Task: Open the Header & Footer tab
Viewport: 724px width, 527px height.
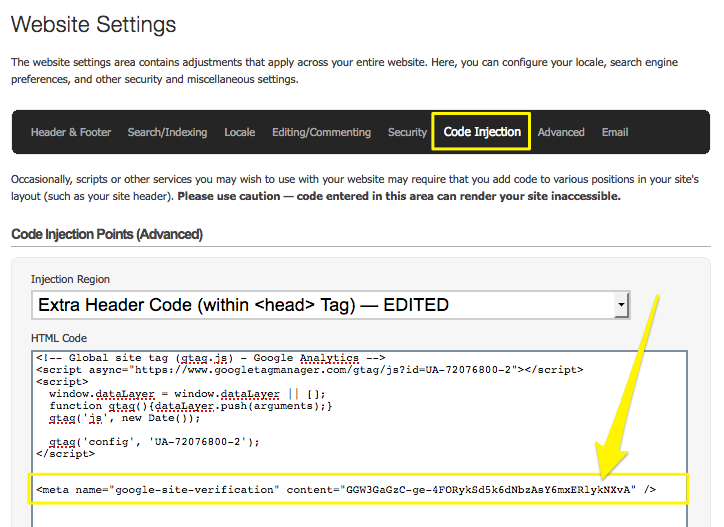Action: coord(71,132)
